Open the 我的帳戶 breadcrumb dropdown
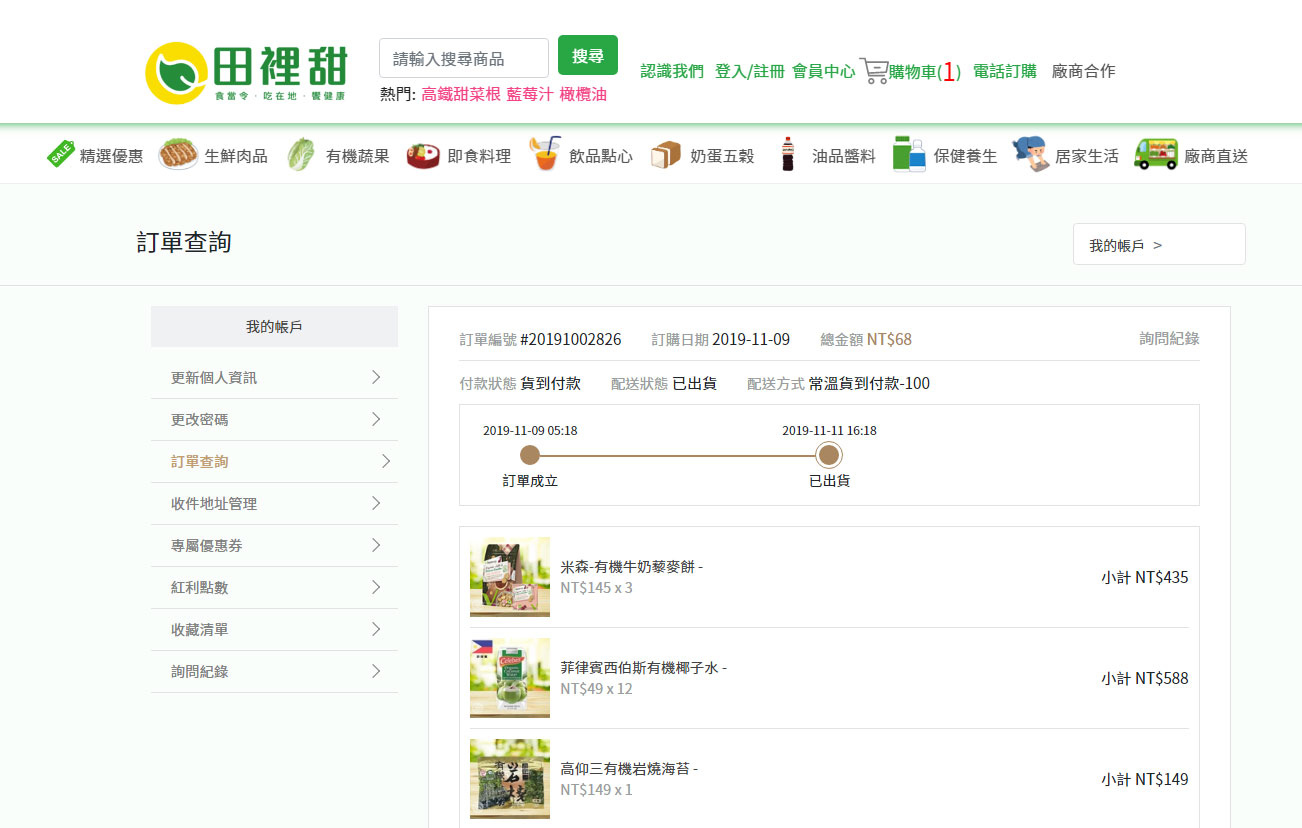 1158,245
